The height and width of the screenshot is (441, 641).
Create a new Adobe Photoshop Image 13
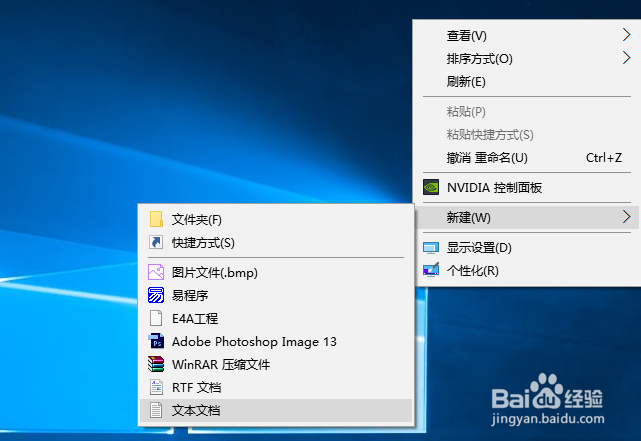(x=276, y=341)
